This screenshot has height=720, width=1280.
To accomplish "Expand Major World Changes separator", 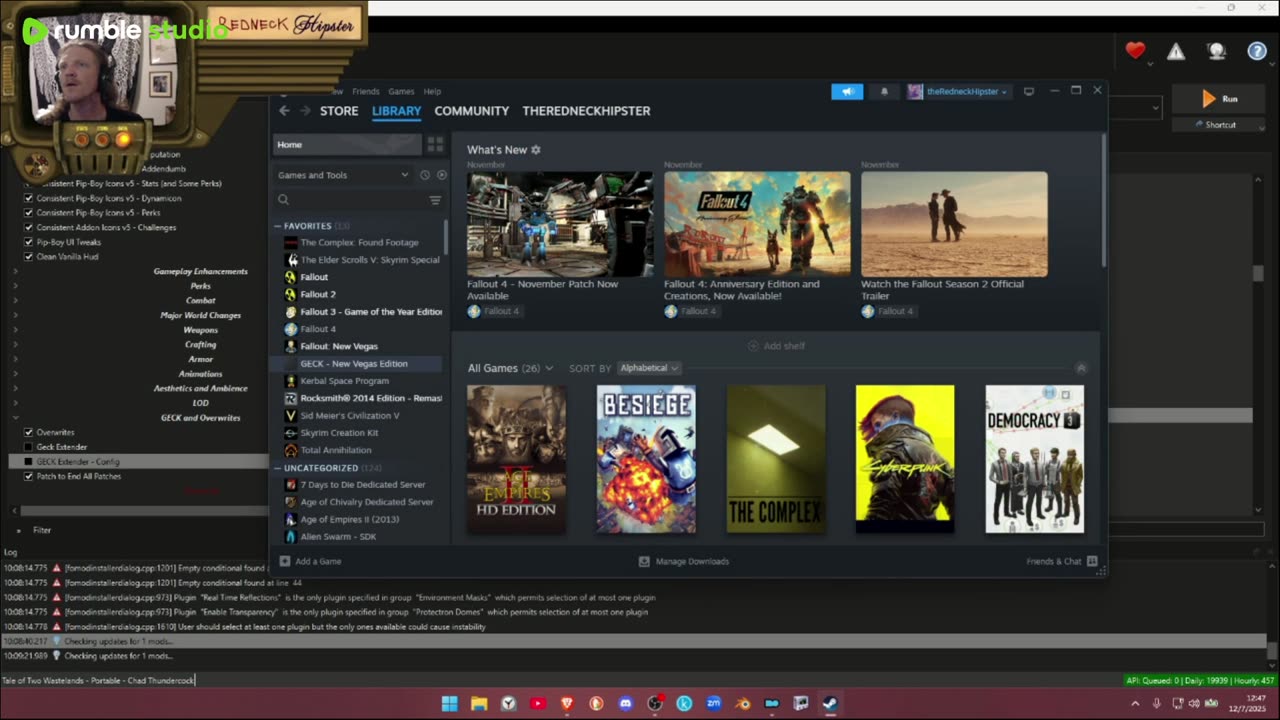I will [x=15, y=315].
